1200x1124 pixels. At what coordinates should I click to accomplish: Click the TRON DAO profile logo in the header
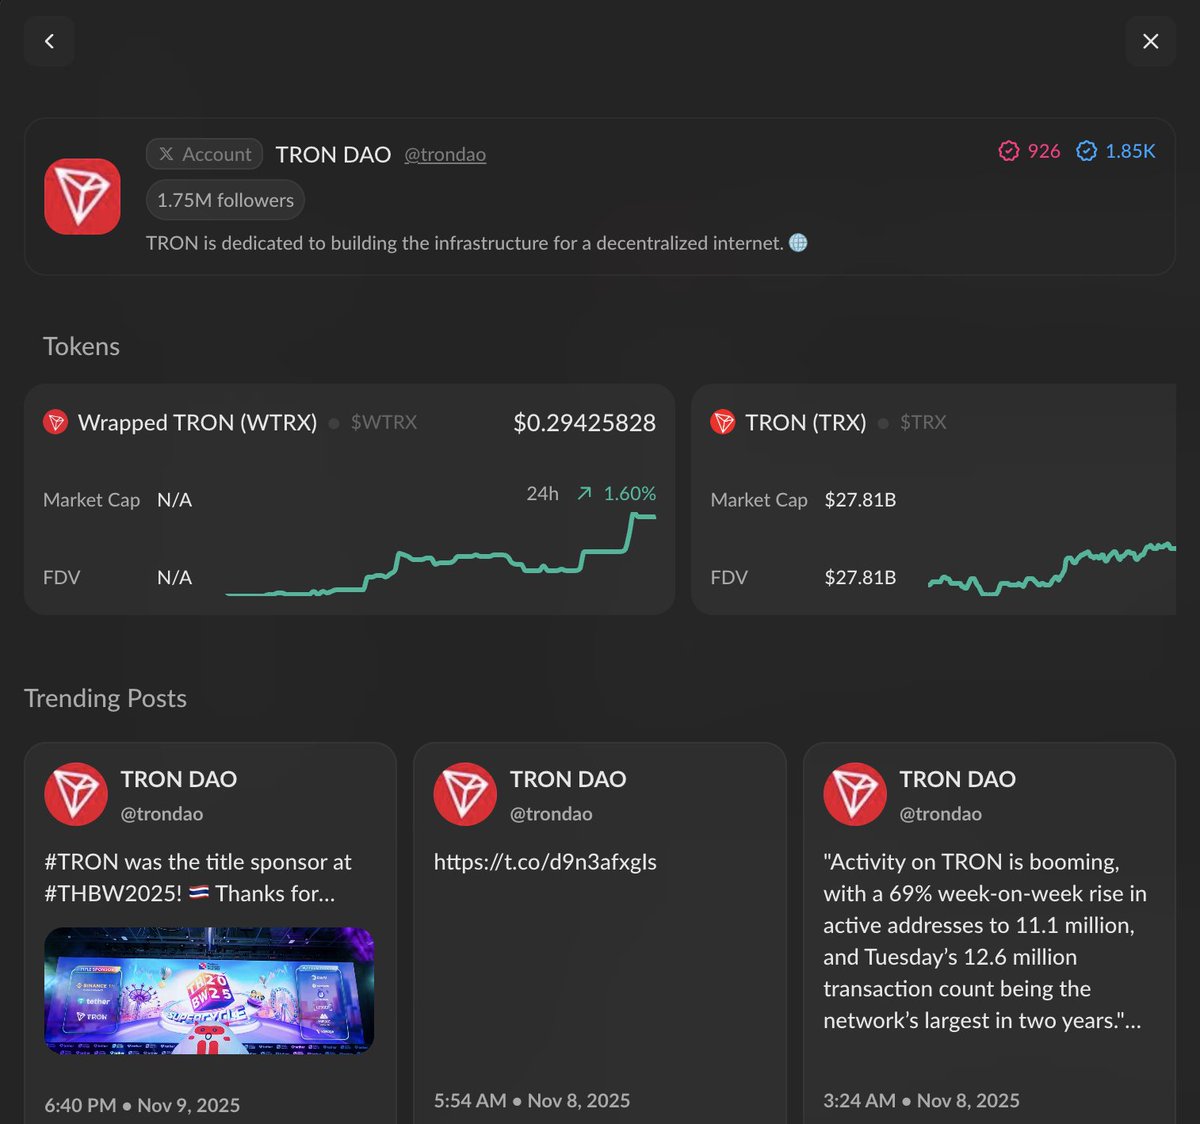(x=82, y=197)
